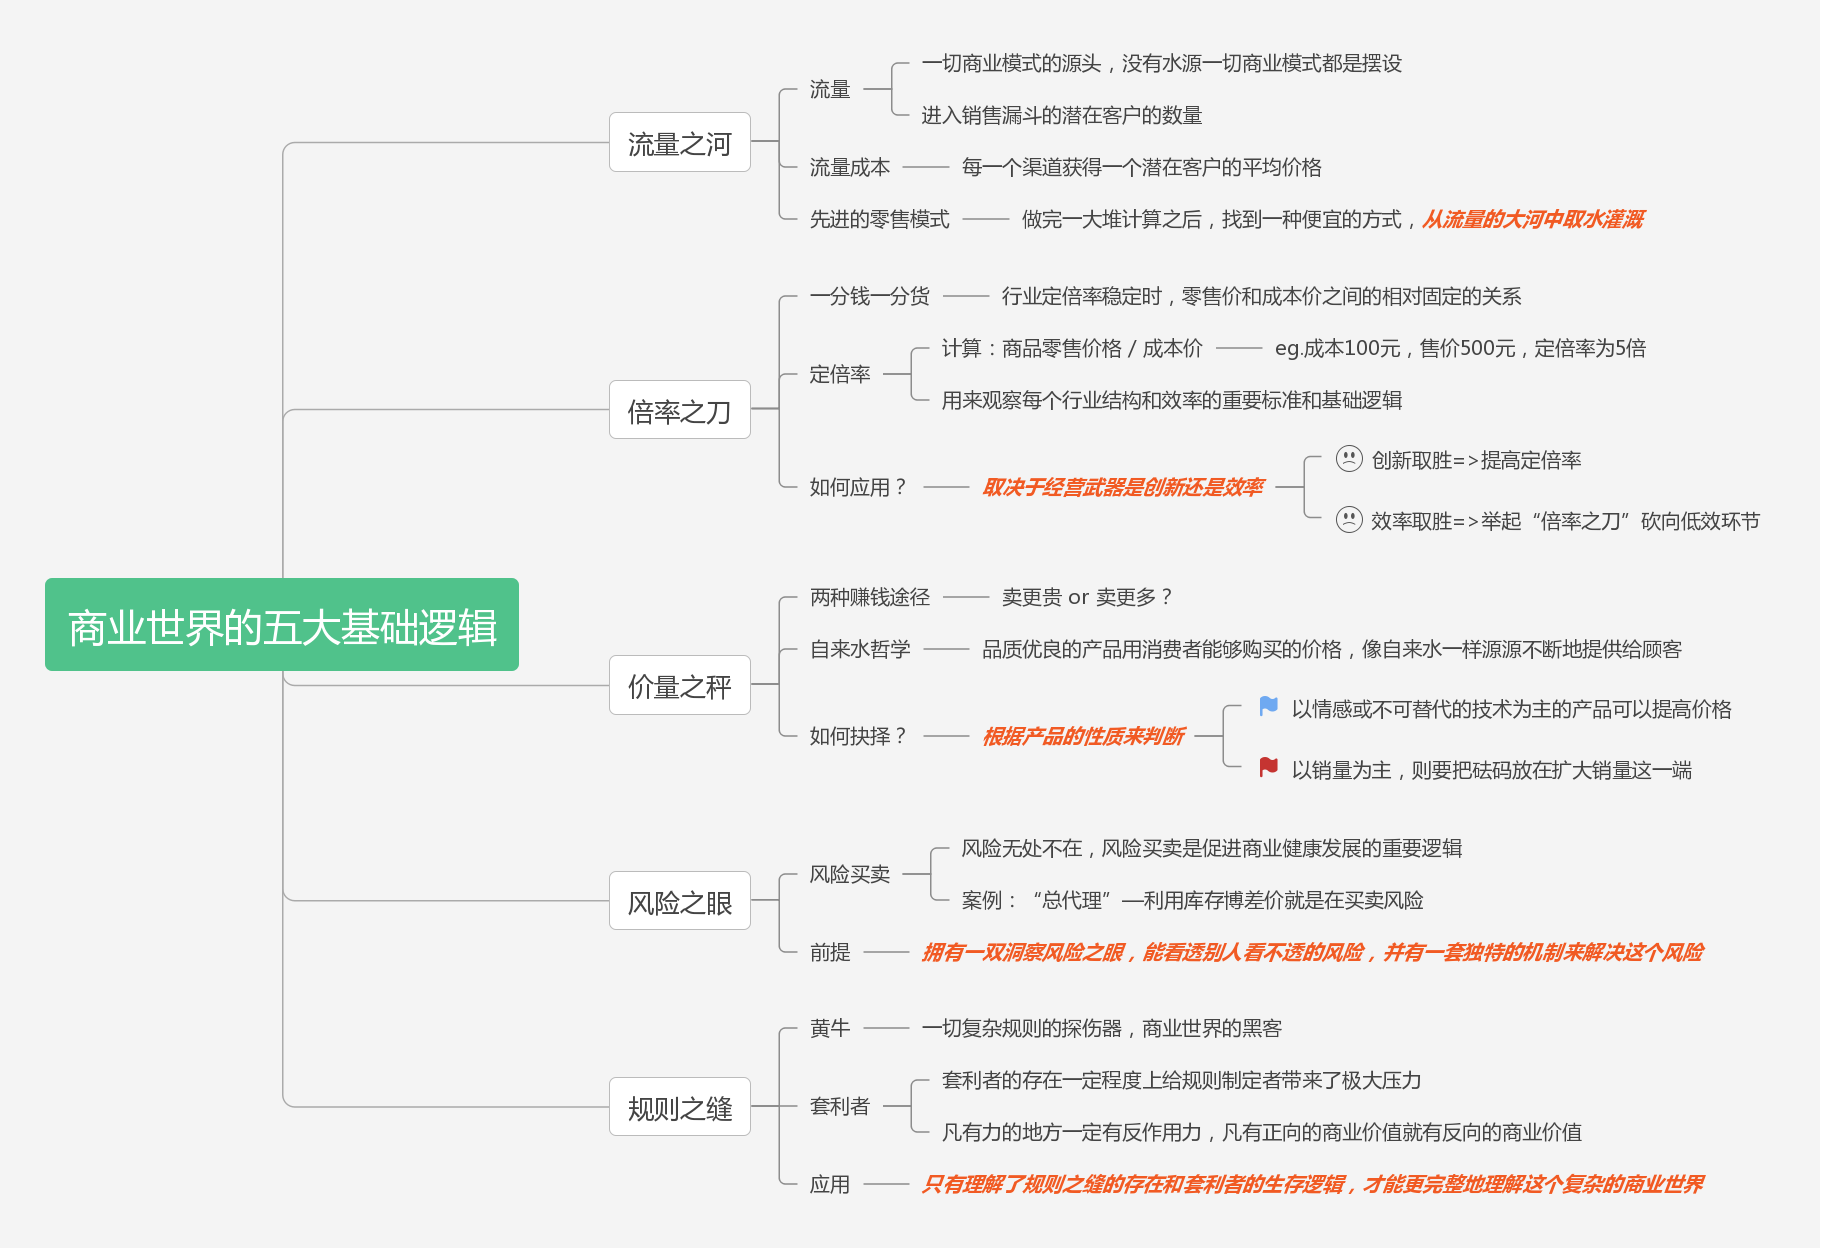1831x1256 pixels.
Task: Select the central topic 商业世界的五大基础逻辑
Action: click(x=282, y=625)
